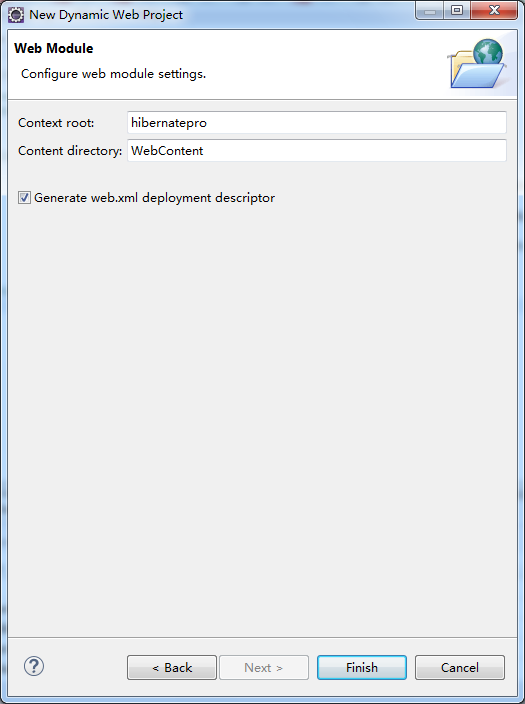Click the Finish button
The height and width of the screenshot is (704, 525).
362,668
